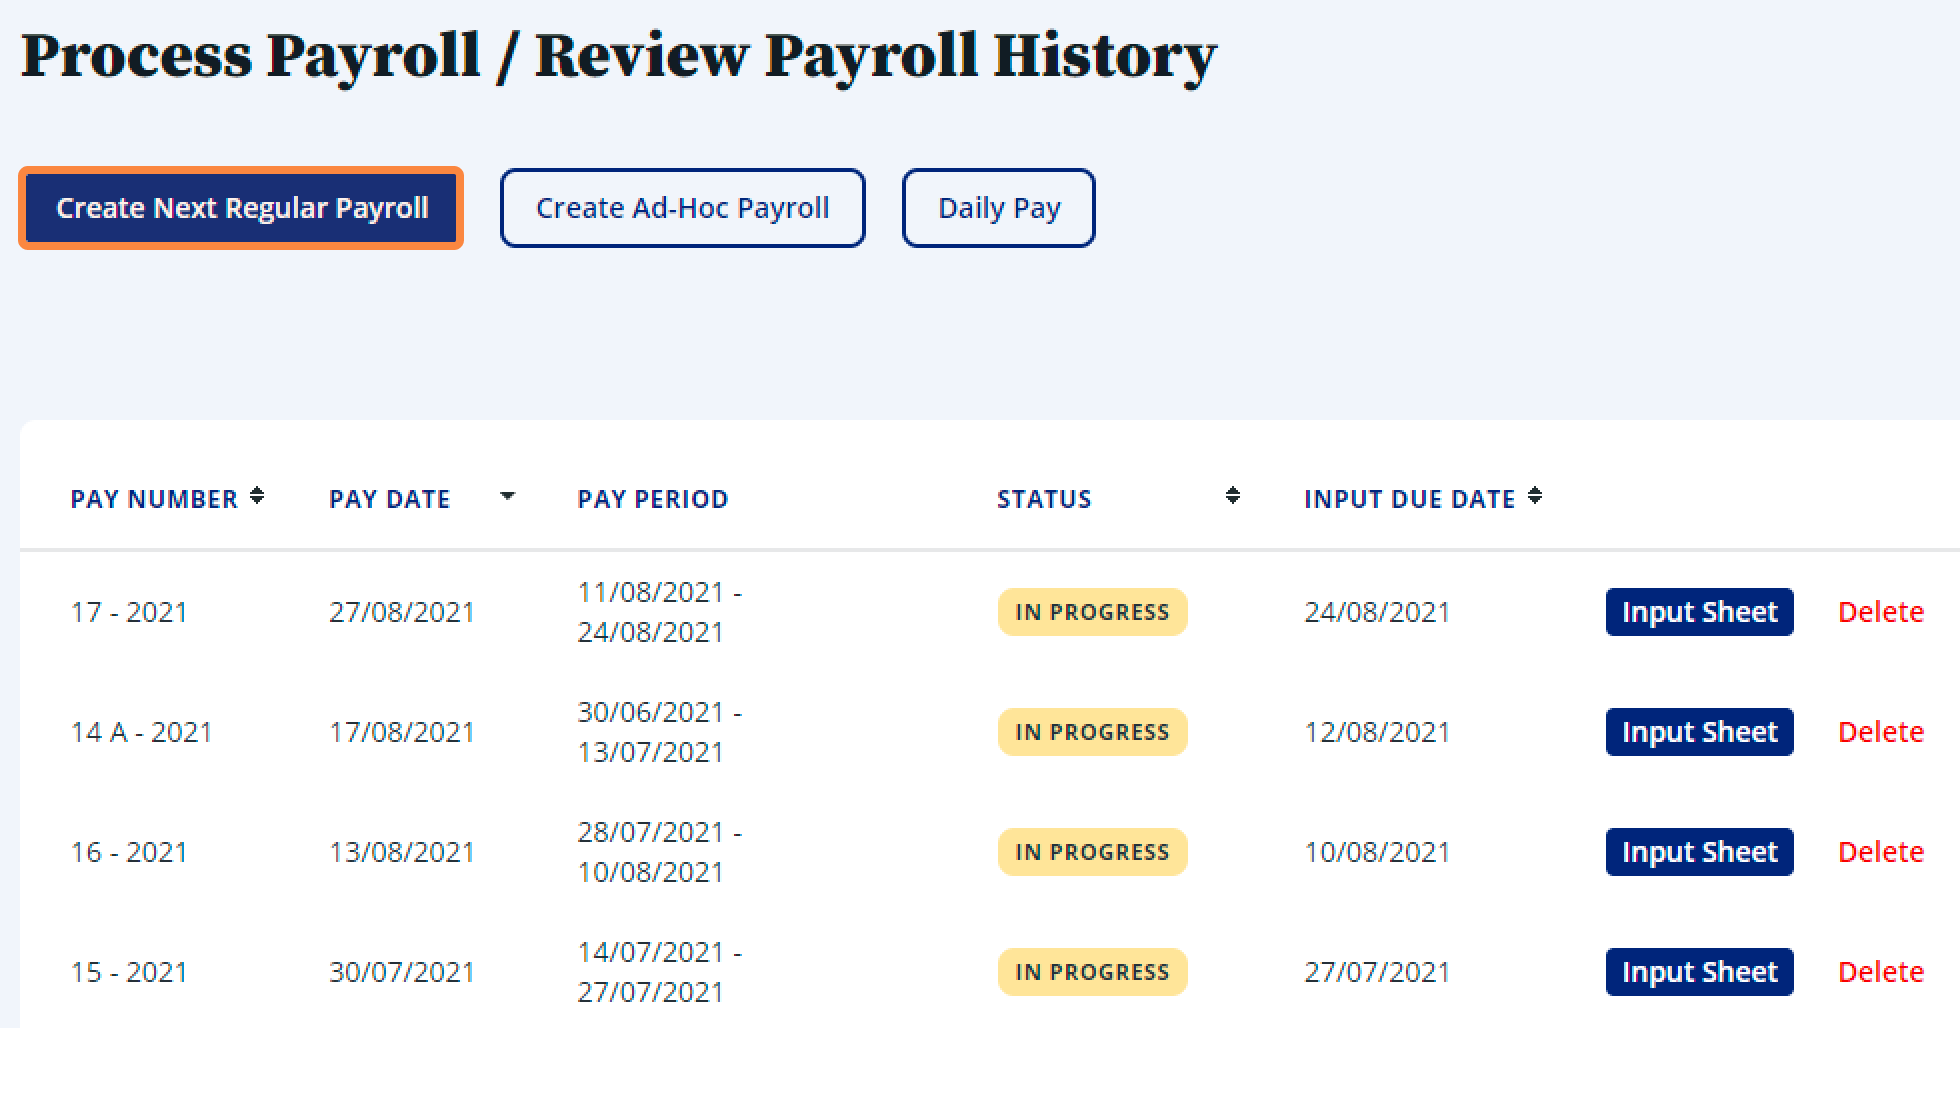The image size is (1960, 1094).
Task: Select pay number 16 - 2021
Action: 129,852
